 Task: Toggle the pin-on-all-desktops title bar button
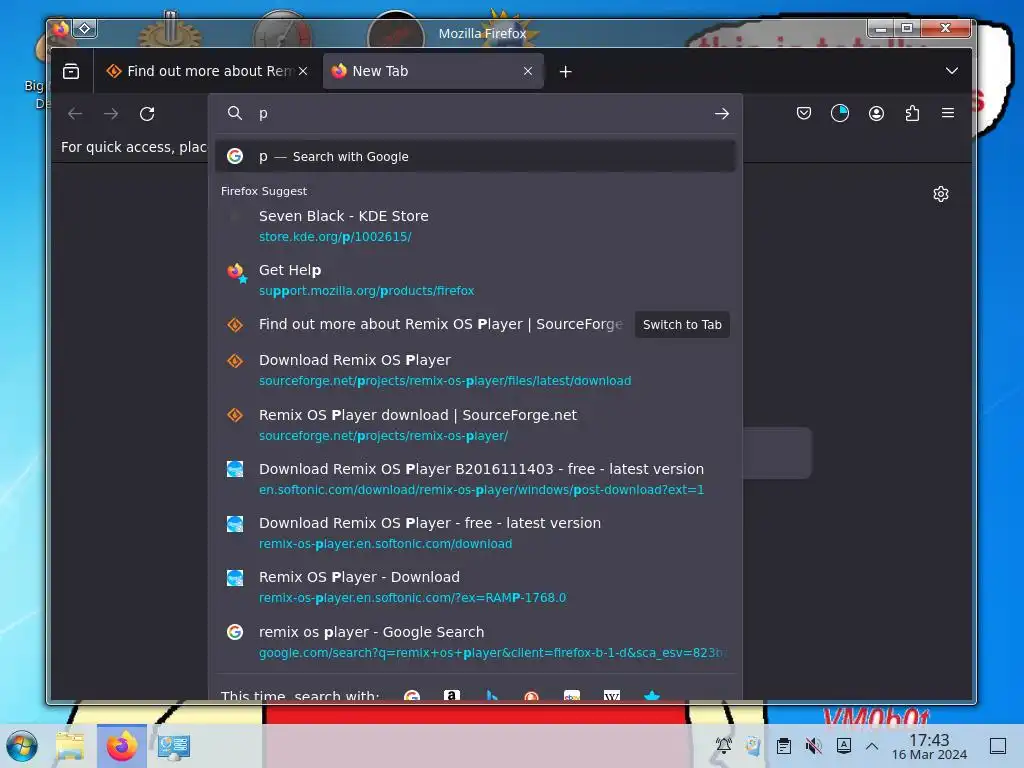(85, 28)
